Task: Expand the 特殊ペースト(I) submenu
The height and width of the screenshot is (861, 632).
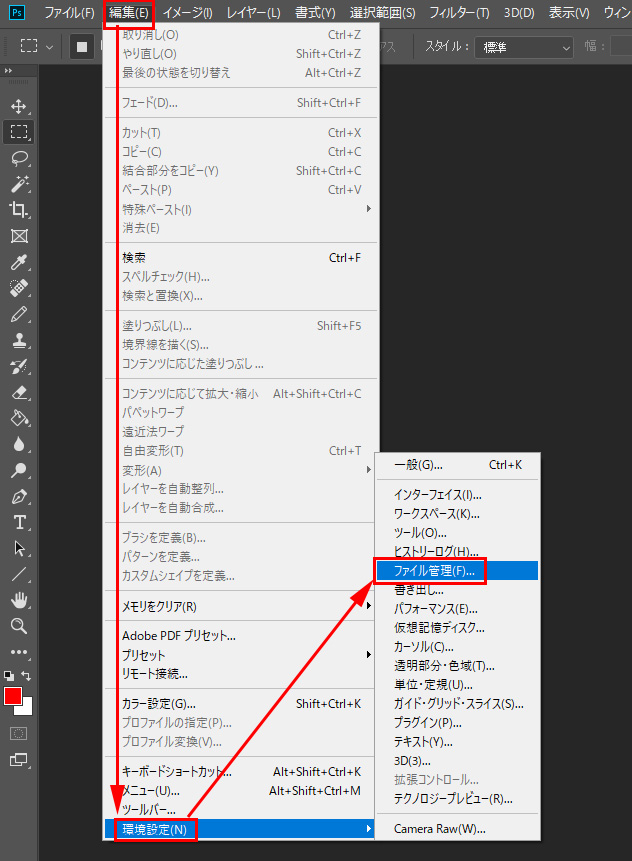Action: 241,209
